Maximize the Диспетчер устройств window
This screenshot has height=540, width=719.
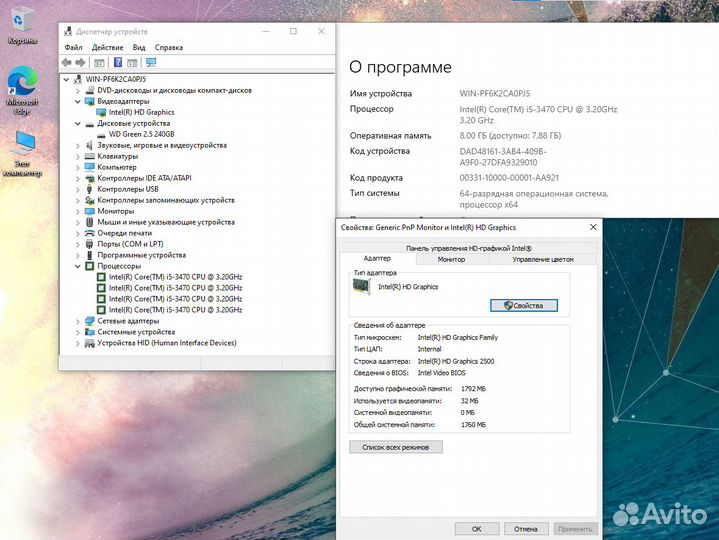[x=293, y=31]
